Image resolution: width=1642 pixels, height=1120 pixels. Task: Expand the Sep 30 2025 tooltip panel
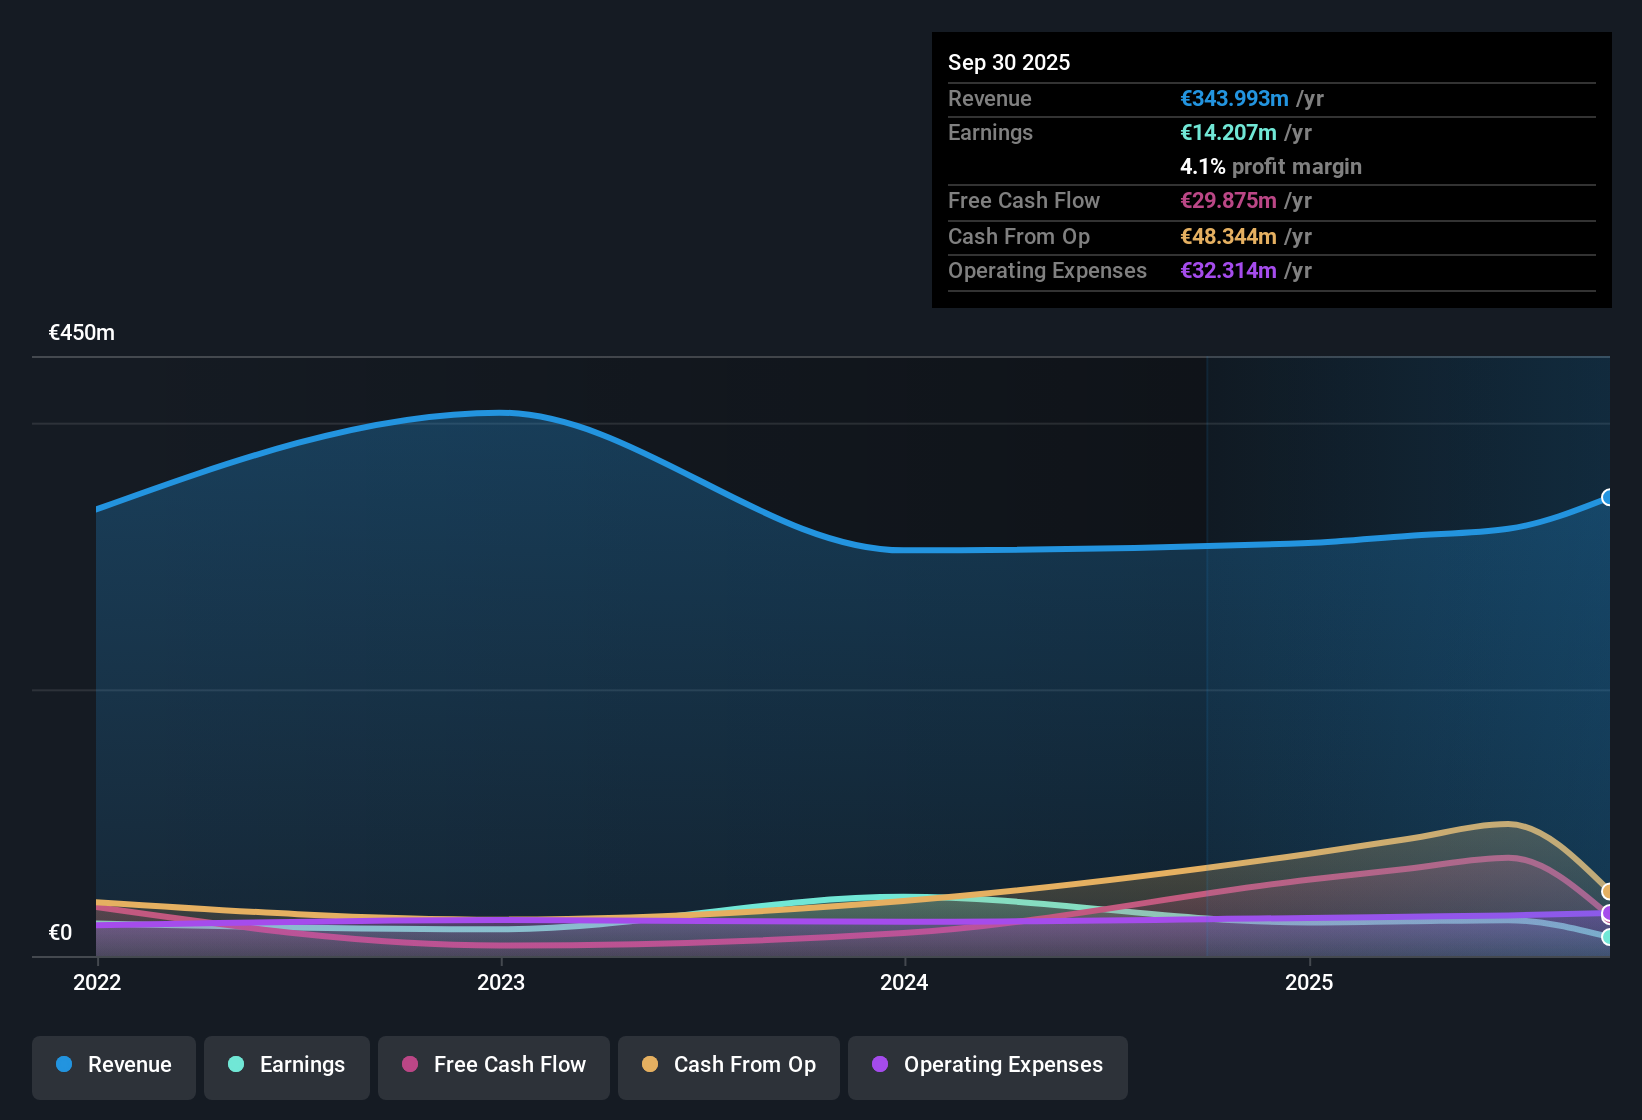1009,62
